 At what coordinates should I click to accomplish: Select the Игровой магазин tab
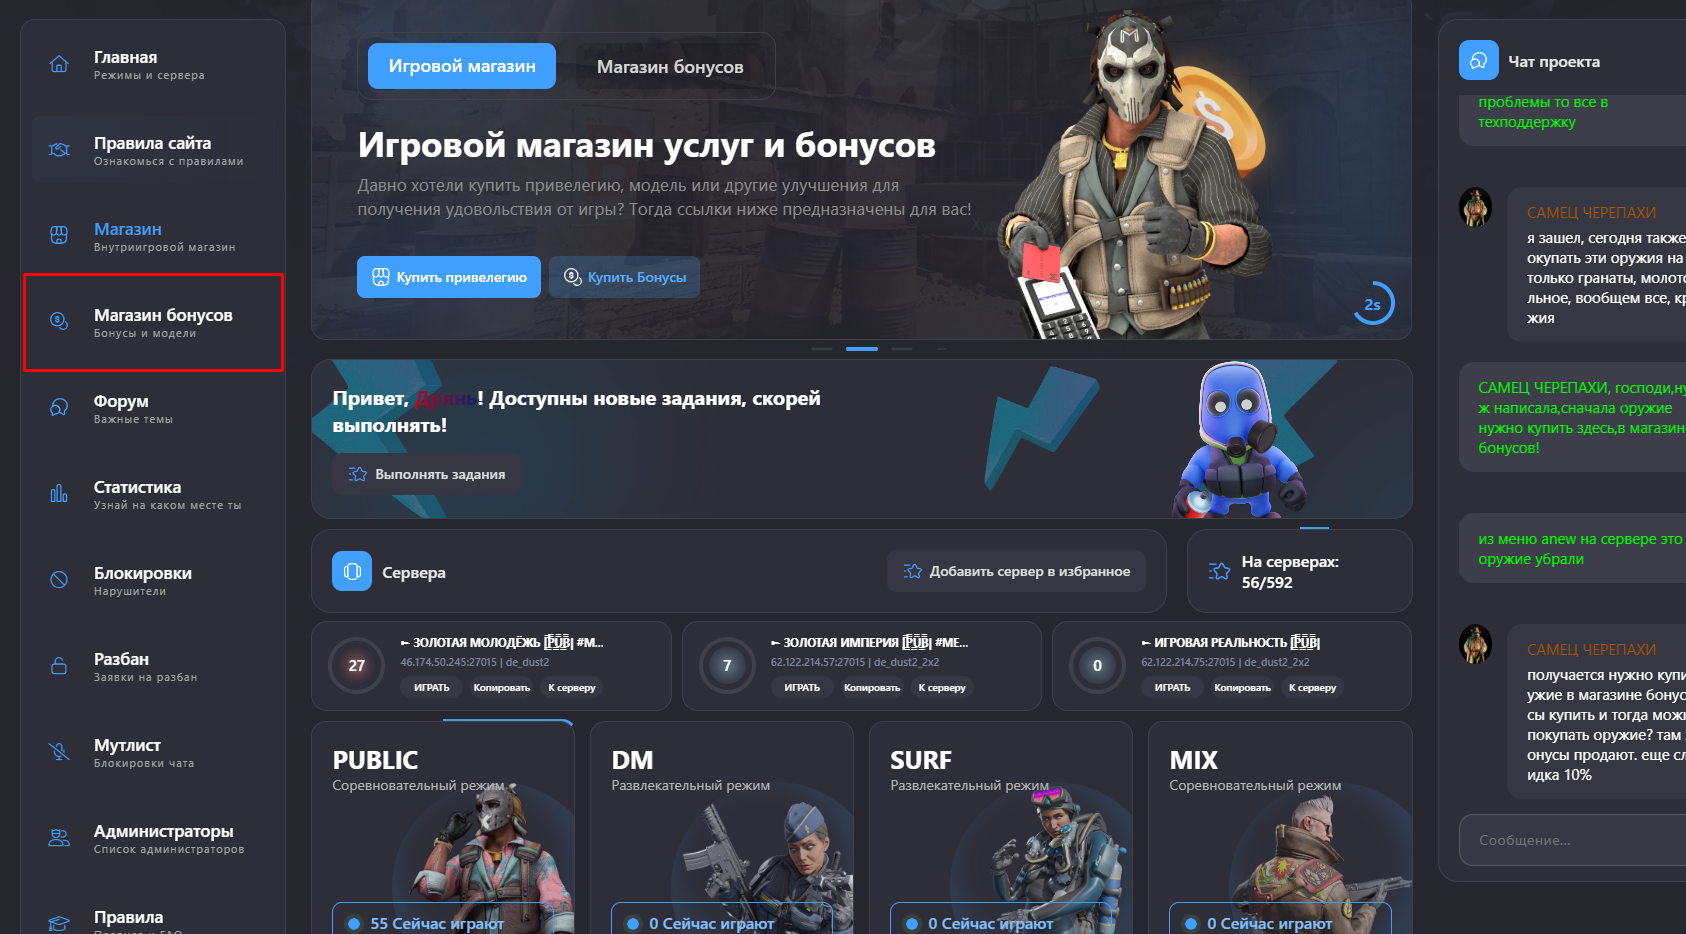click(x=462, y=66)
